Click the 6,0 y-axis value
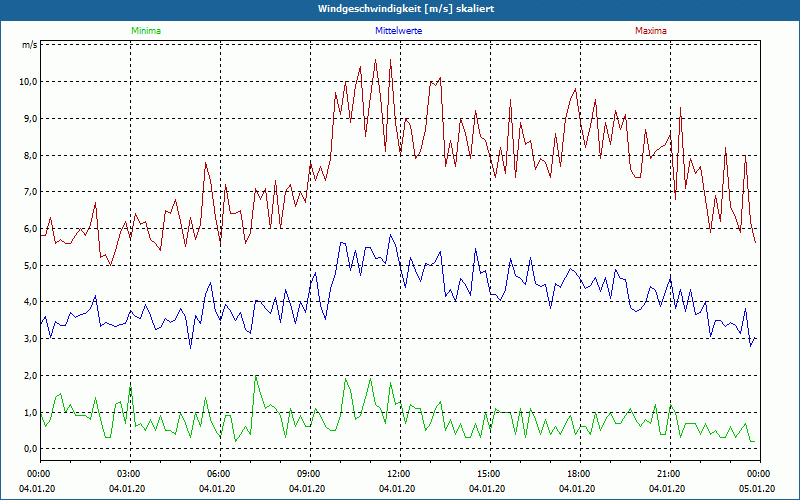Viewport: 800px width, 500px height. 29,229
